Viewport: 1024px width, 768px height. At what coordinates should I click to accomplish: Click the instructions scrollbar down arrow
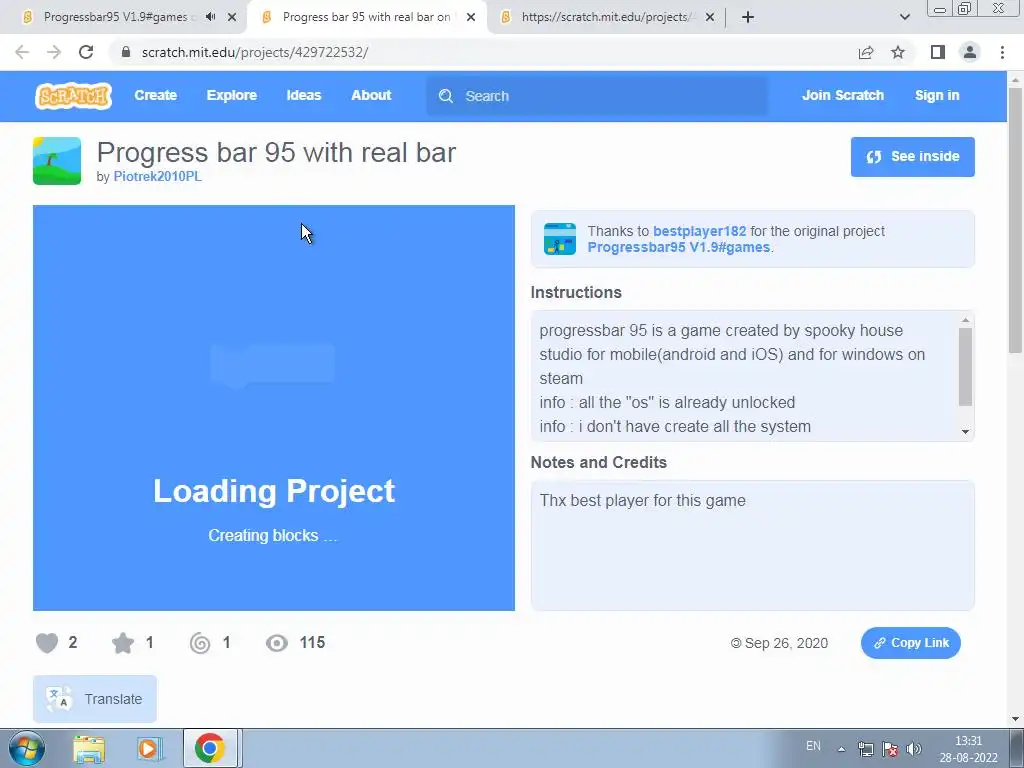pyautogui.click(x=965, y=432)
